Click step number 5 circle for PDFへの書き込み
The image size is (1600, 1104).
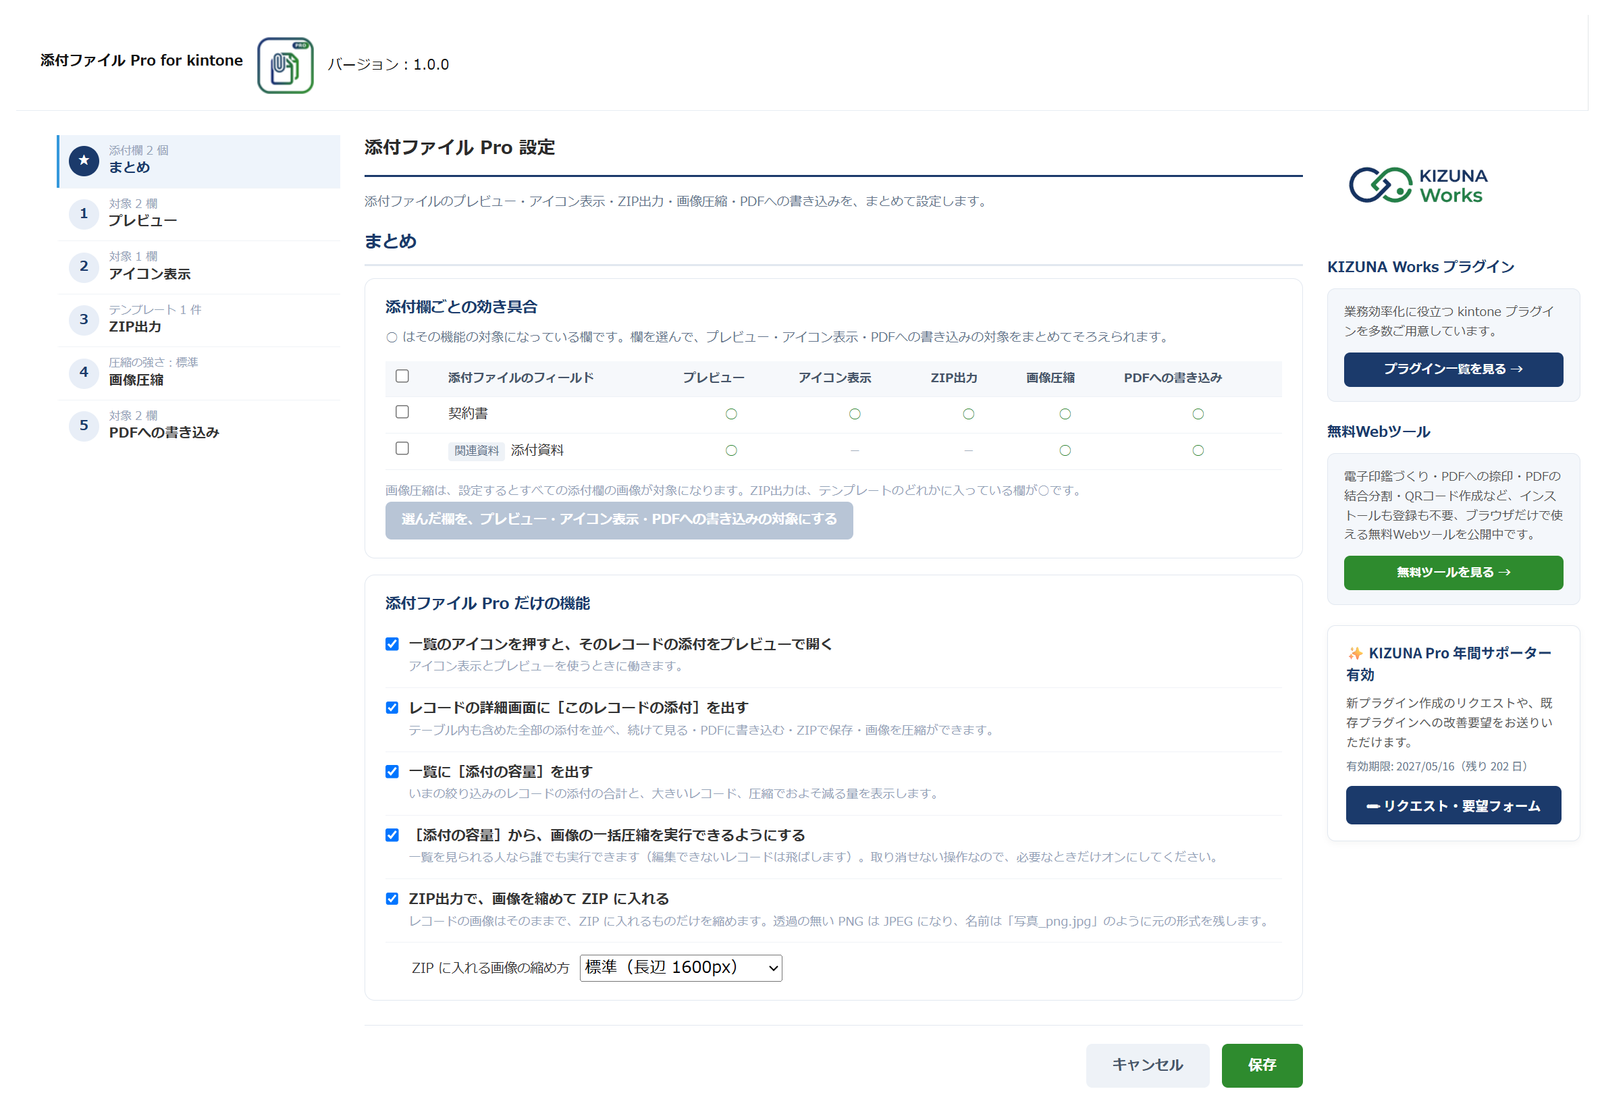[84, 425]
